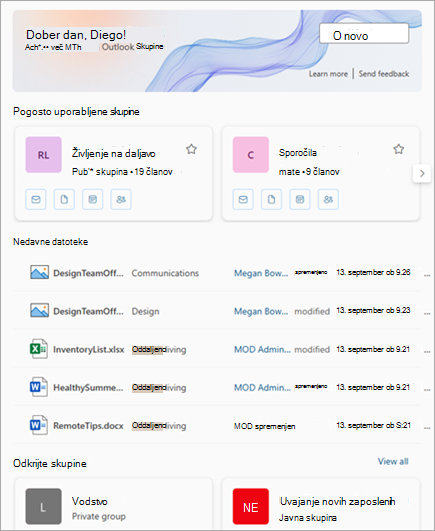Open DesignTeamOff file in Communications
The width and height of the screenshot is (435, 531).
(88, 273)
